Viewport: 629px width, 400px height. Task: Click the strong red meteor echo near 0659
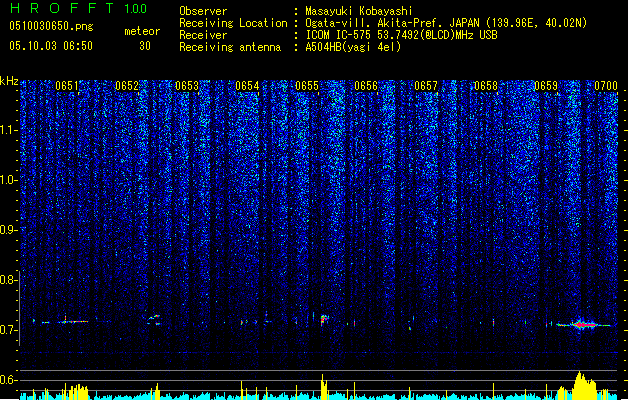[x=583, y=324]
